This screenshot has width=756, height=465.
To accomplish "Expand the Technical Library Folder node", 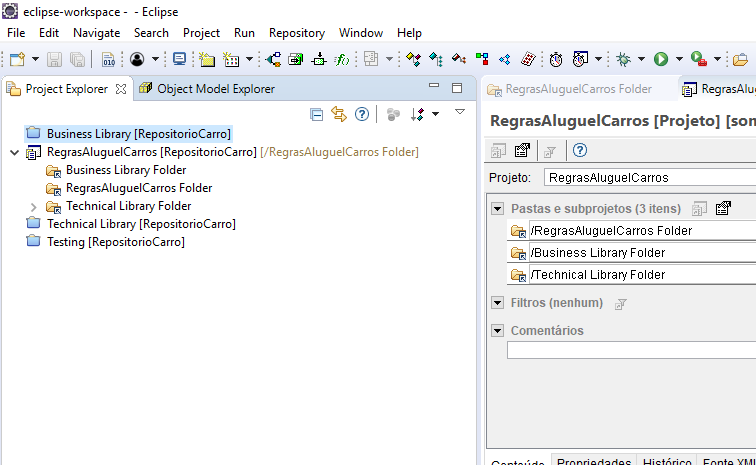I will pyautogui.click(x=33, y=207).
